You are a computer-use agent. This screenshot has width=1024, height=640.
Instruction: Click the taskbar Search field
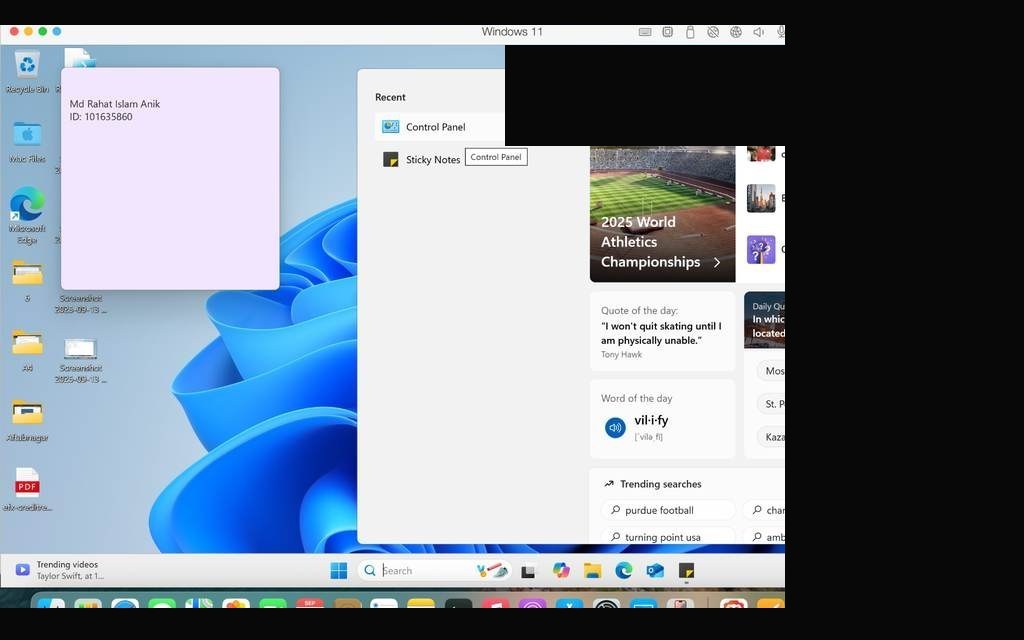click(x=434, y=571)
